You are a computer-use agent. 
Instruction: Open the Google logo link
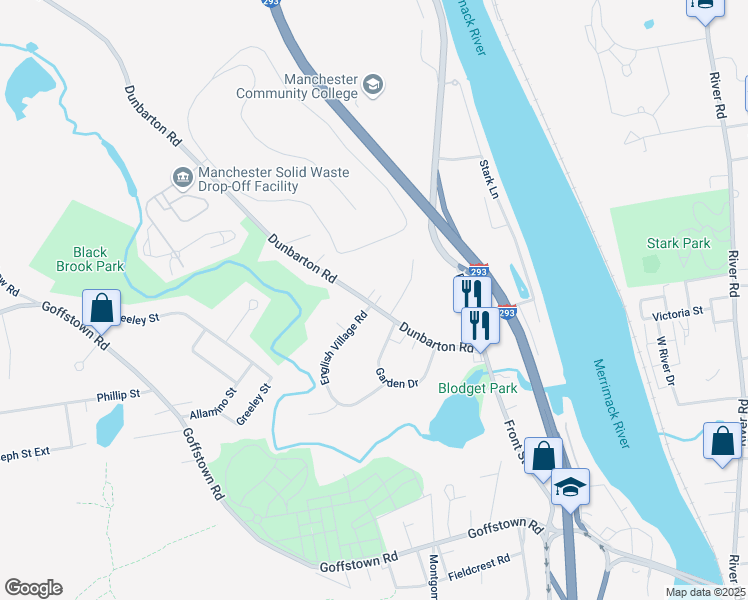coord(33,588)
